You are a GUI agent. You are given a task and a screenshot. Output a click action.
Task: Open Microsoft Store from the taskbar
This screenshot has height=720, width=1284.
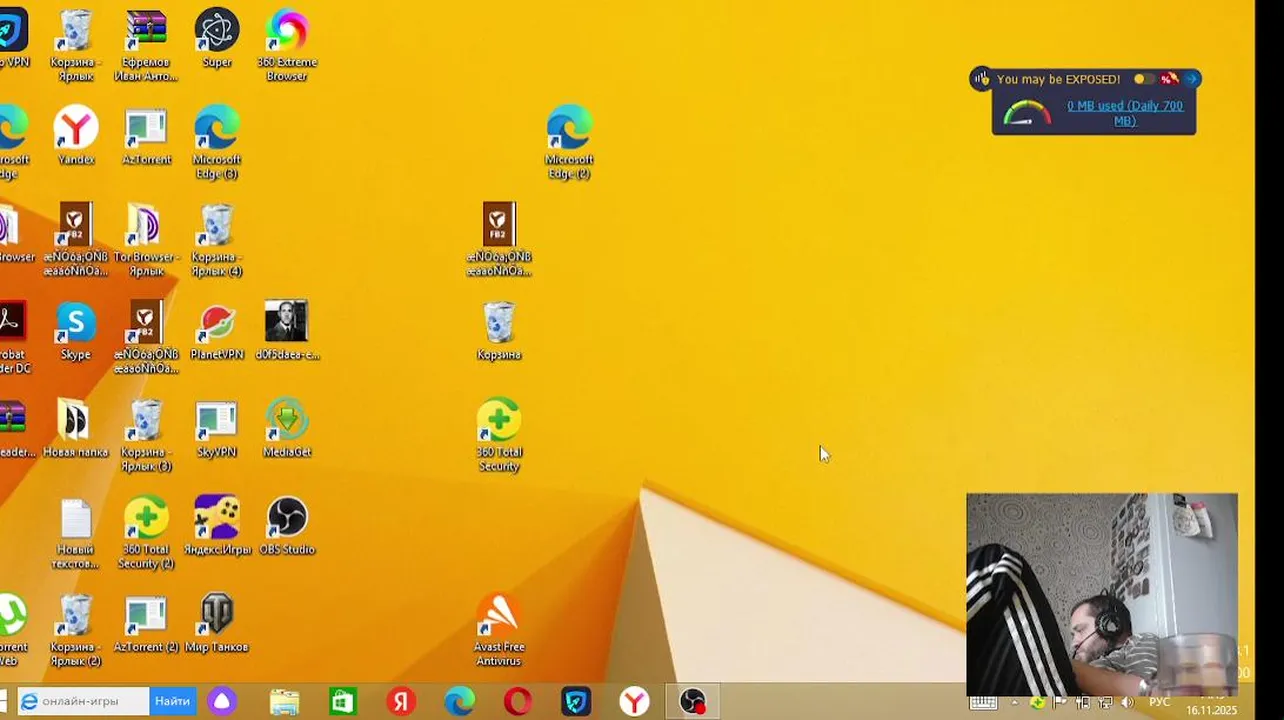click(x=343, y=701)
